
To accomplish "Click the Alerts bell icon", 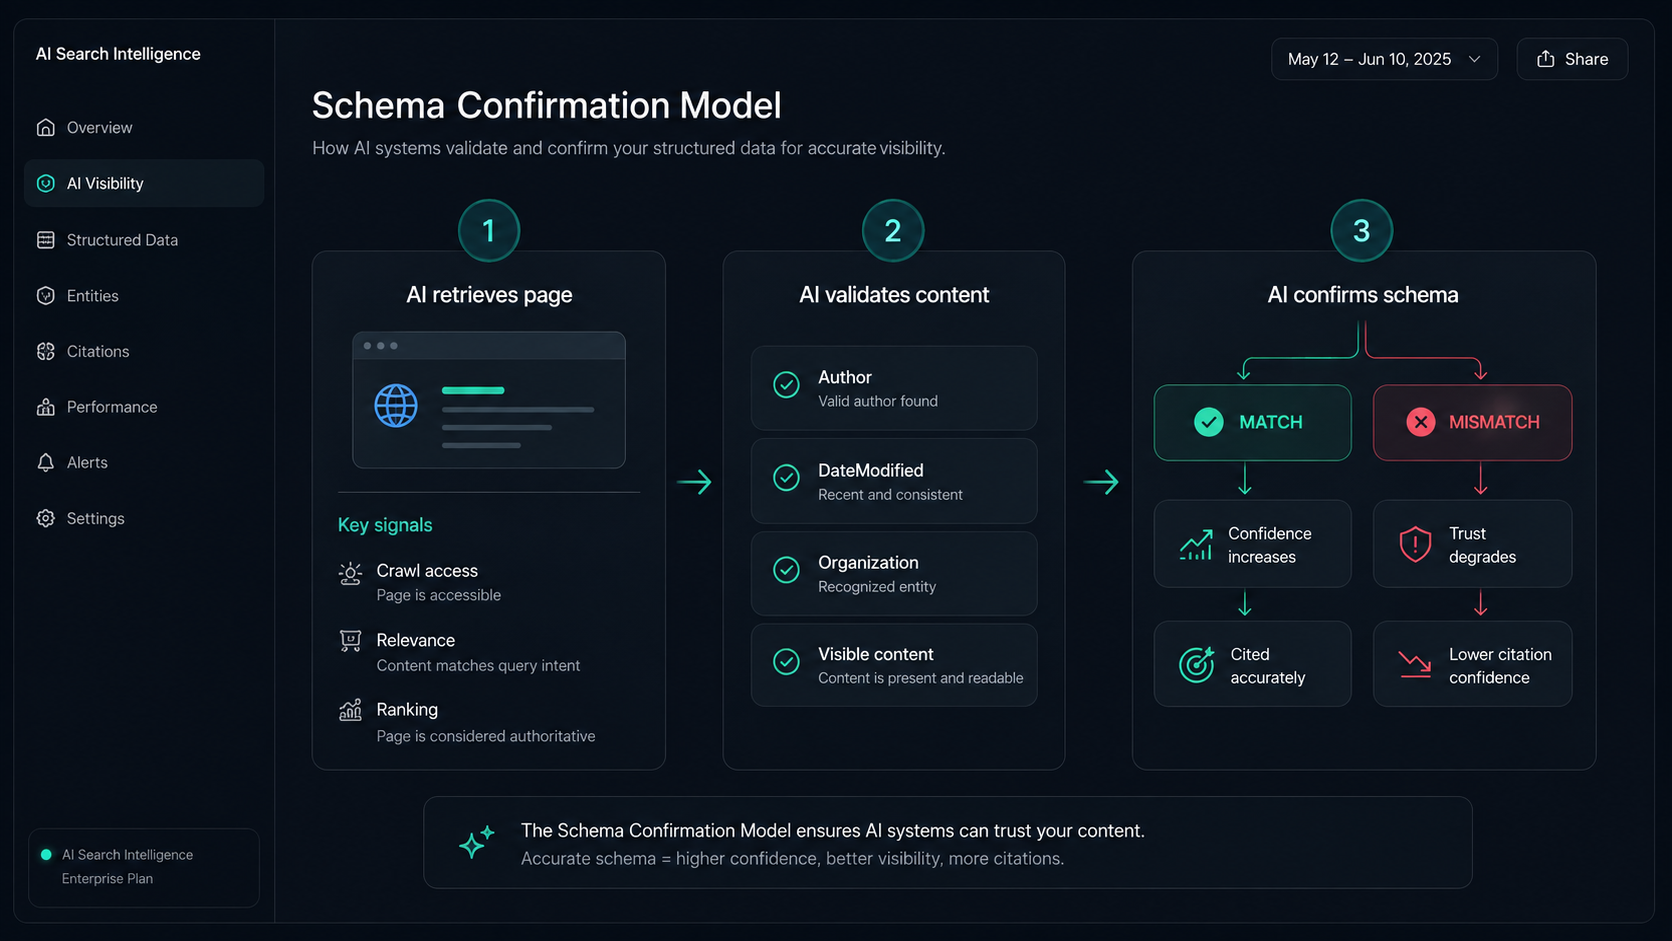I will coord(45,462).
